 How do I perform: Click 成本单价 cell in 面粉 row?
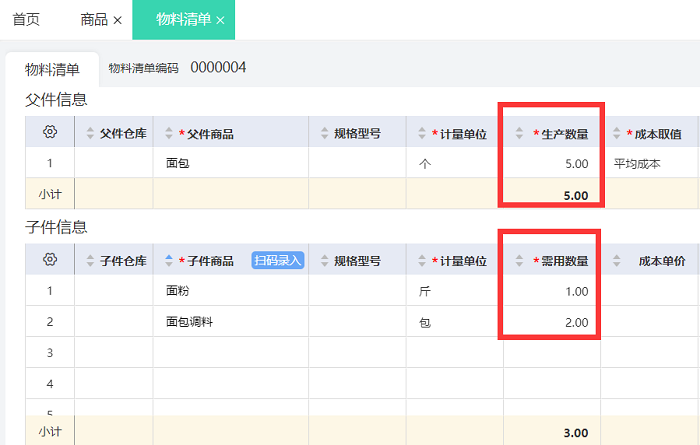pos(650,291)
